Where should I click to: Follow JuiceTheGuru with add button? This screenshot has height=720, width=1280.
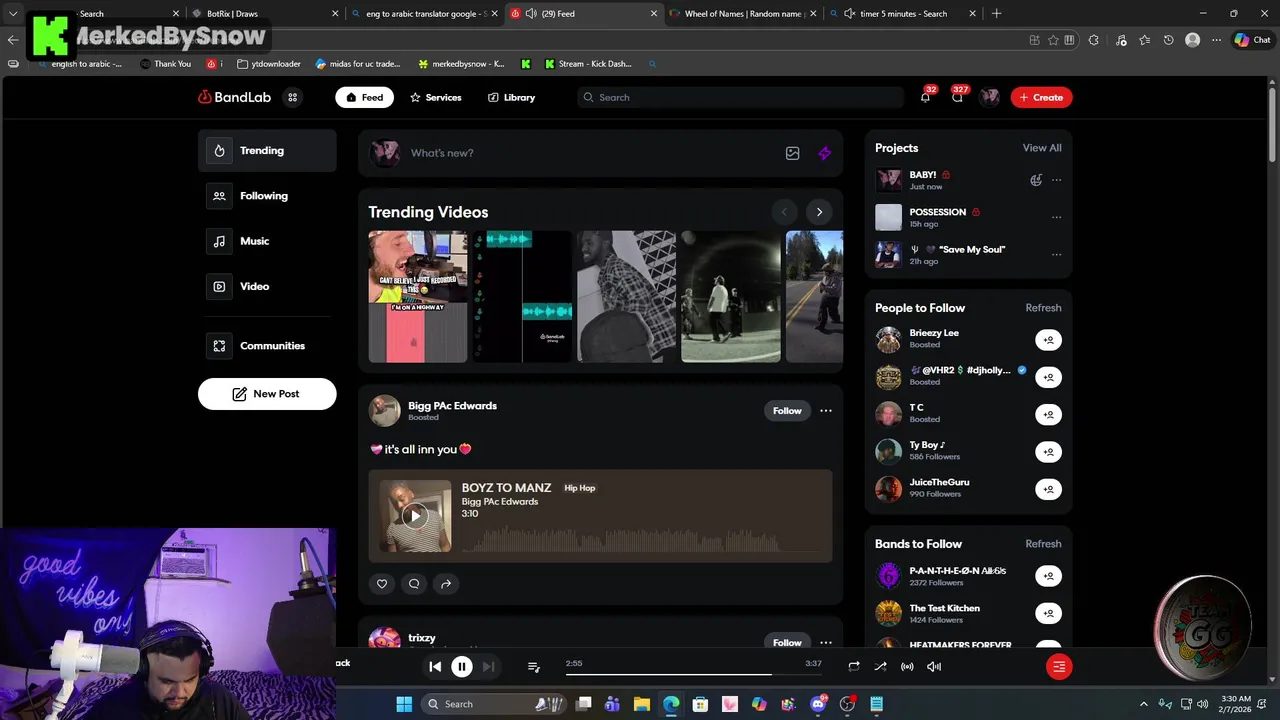coord(1048,489)
